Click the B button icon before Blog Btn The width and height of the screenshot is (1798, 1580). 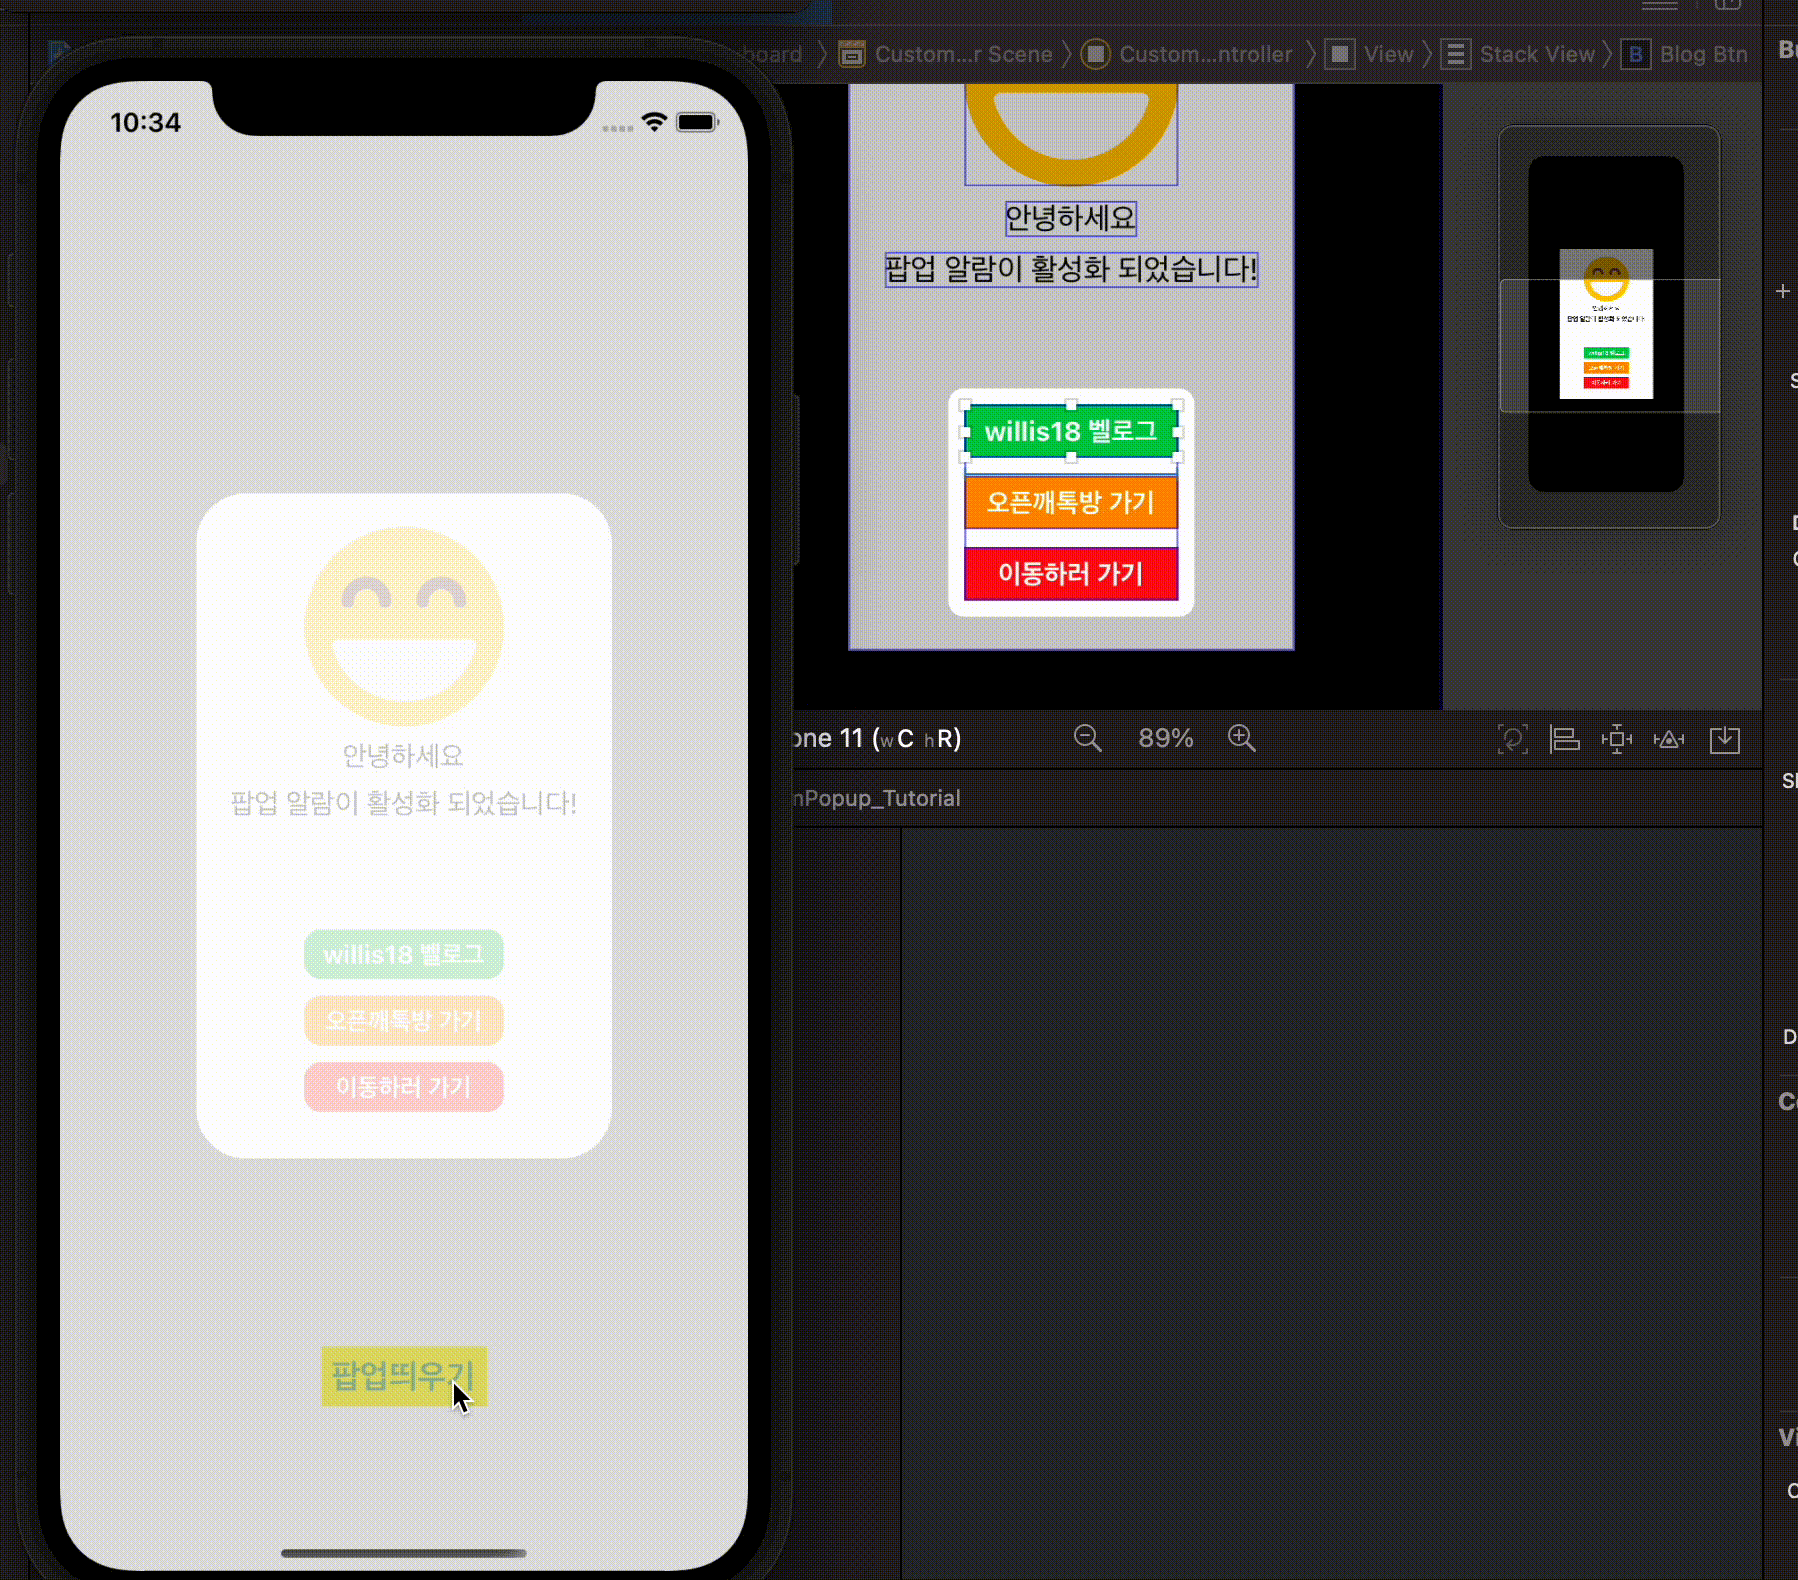click(1635, 54)
